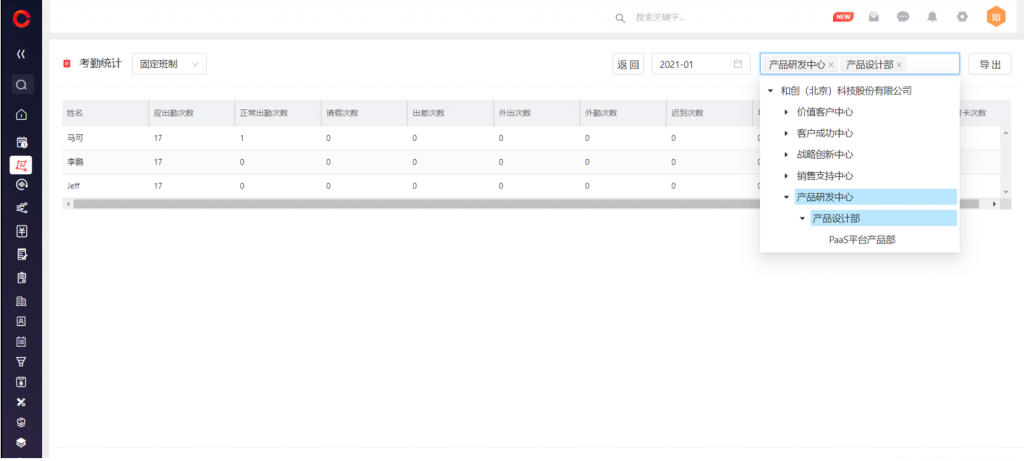The width and height of the screenshot is (1024, 461).
Task: Open the 2021-01 month date picker
Action: 700,65
